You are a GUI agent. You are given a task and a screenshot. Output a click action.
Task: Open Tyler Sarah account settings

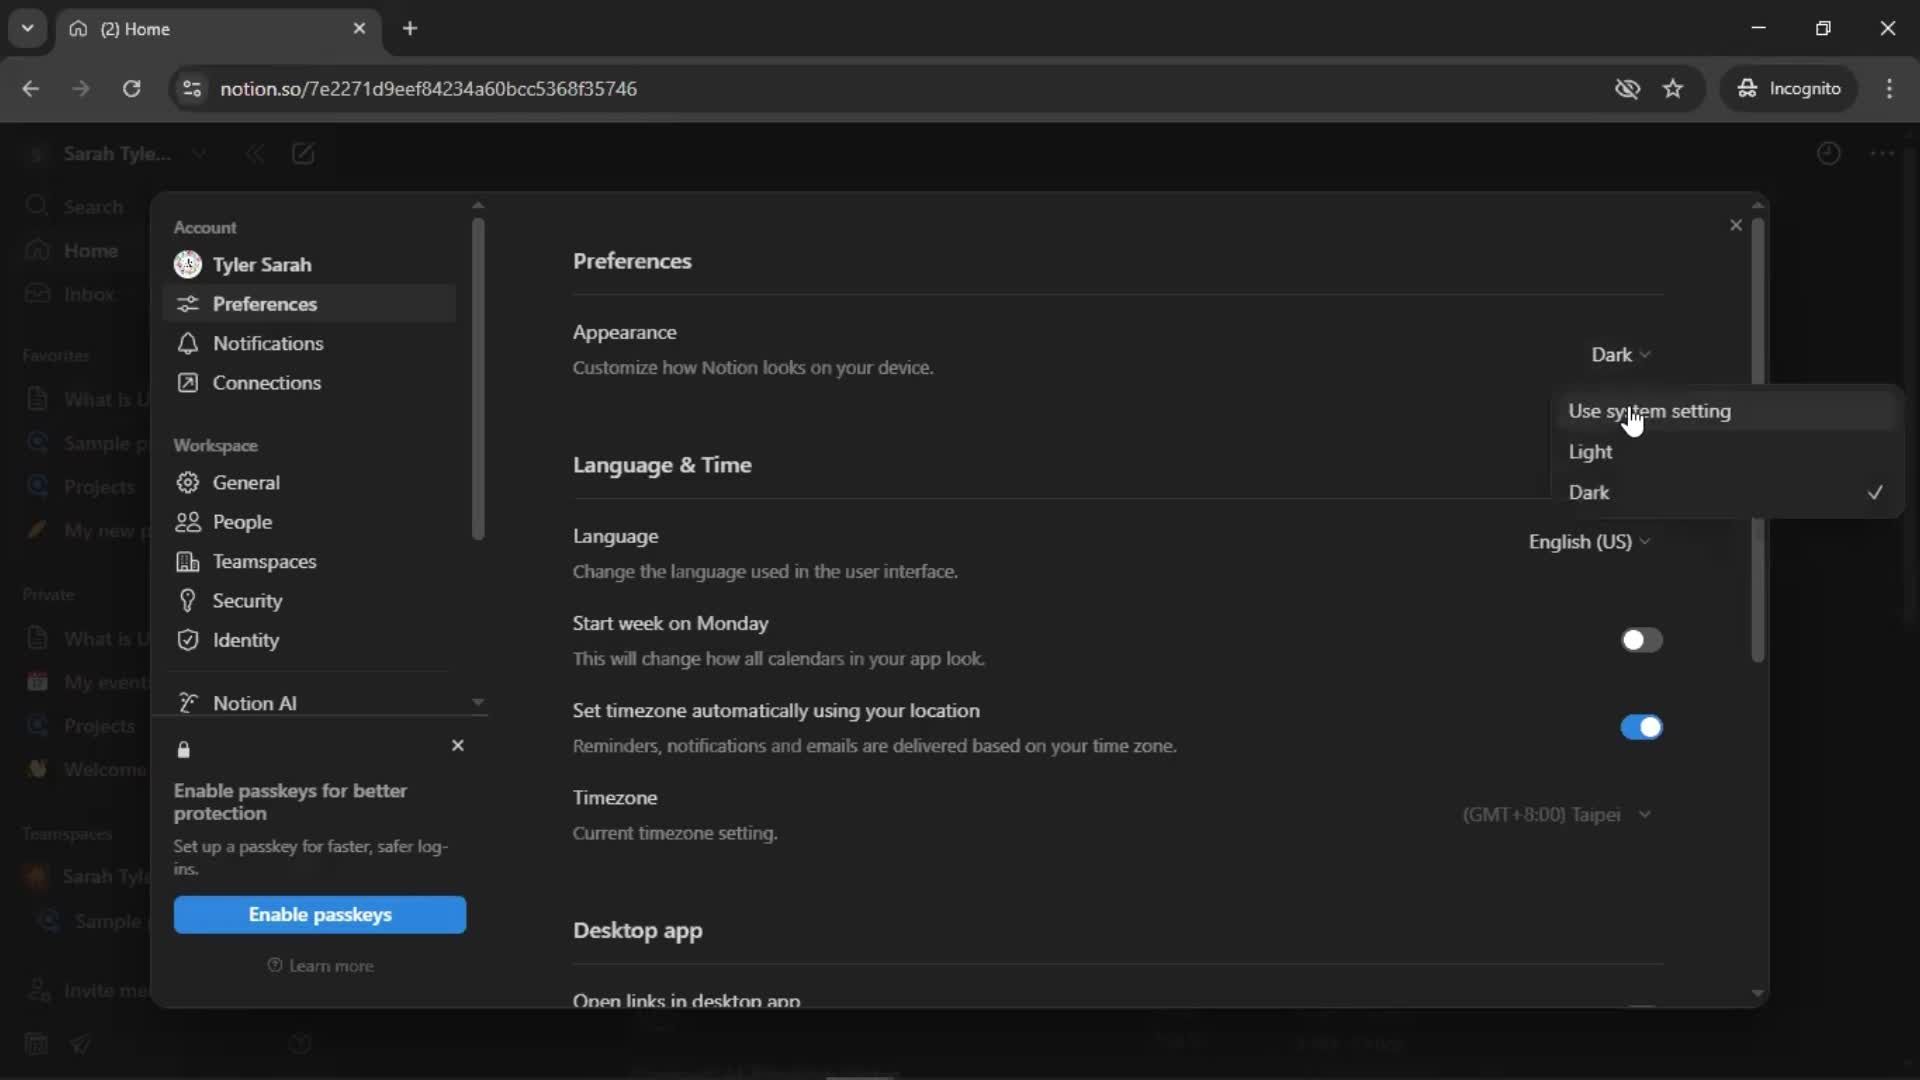309,264
